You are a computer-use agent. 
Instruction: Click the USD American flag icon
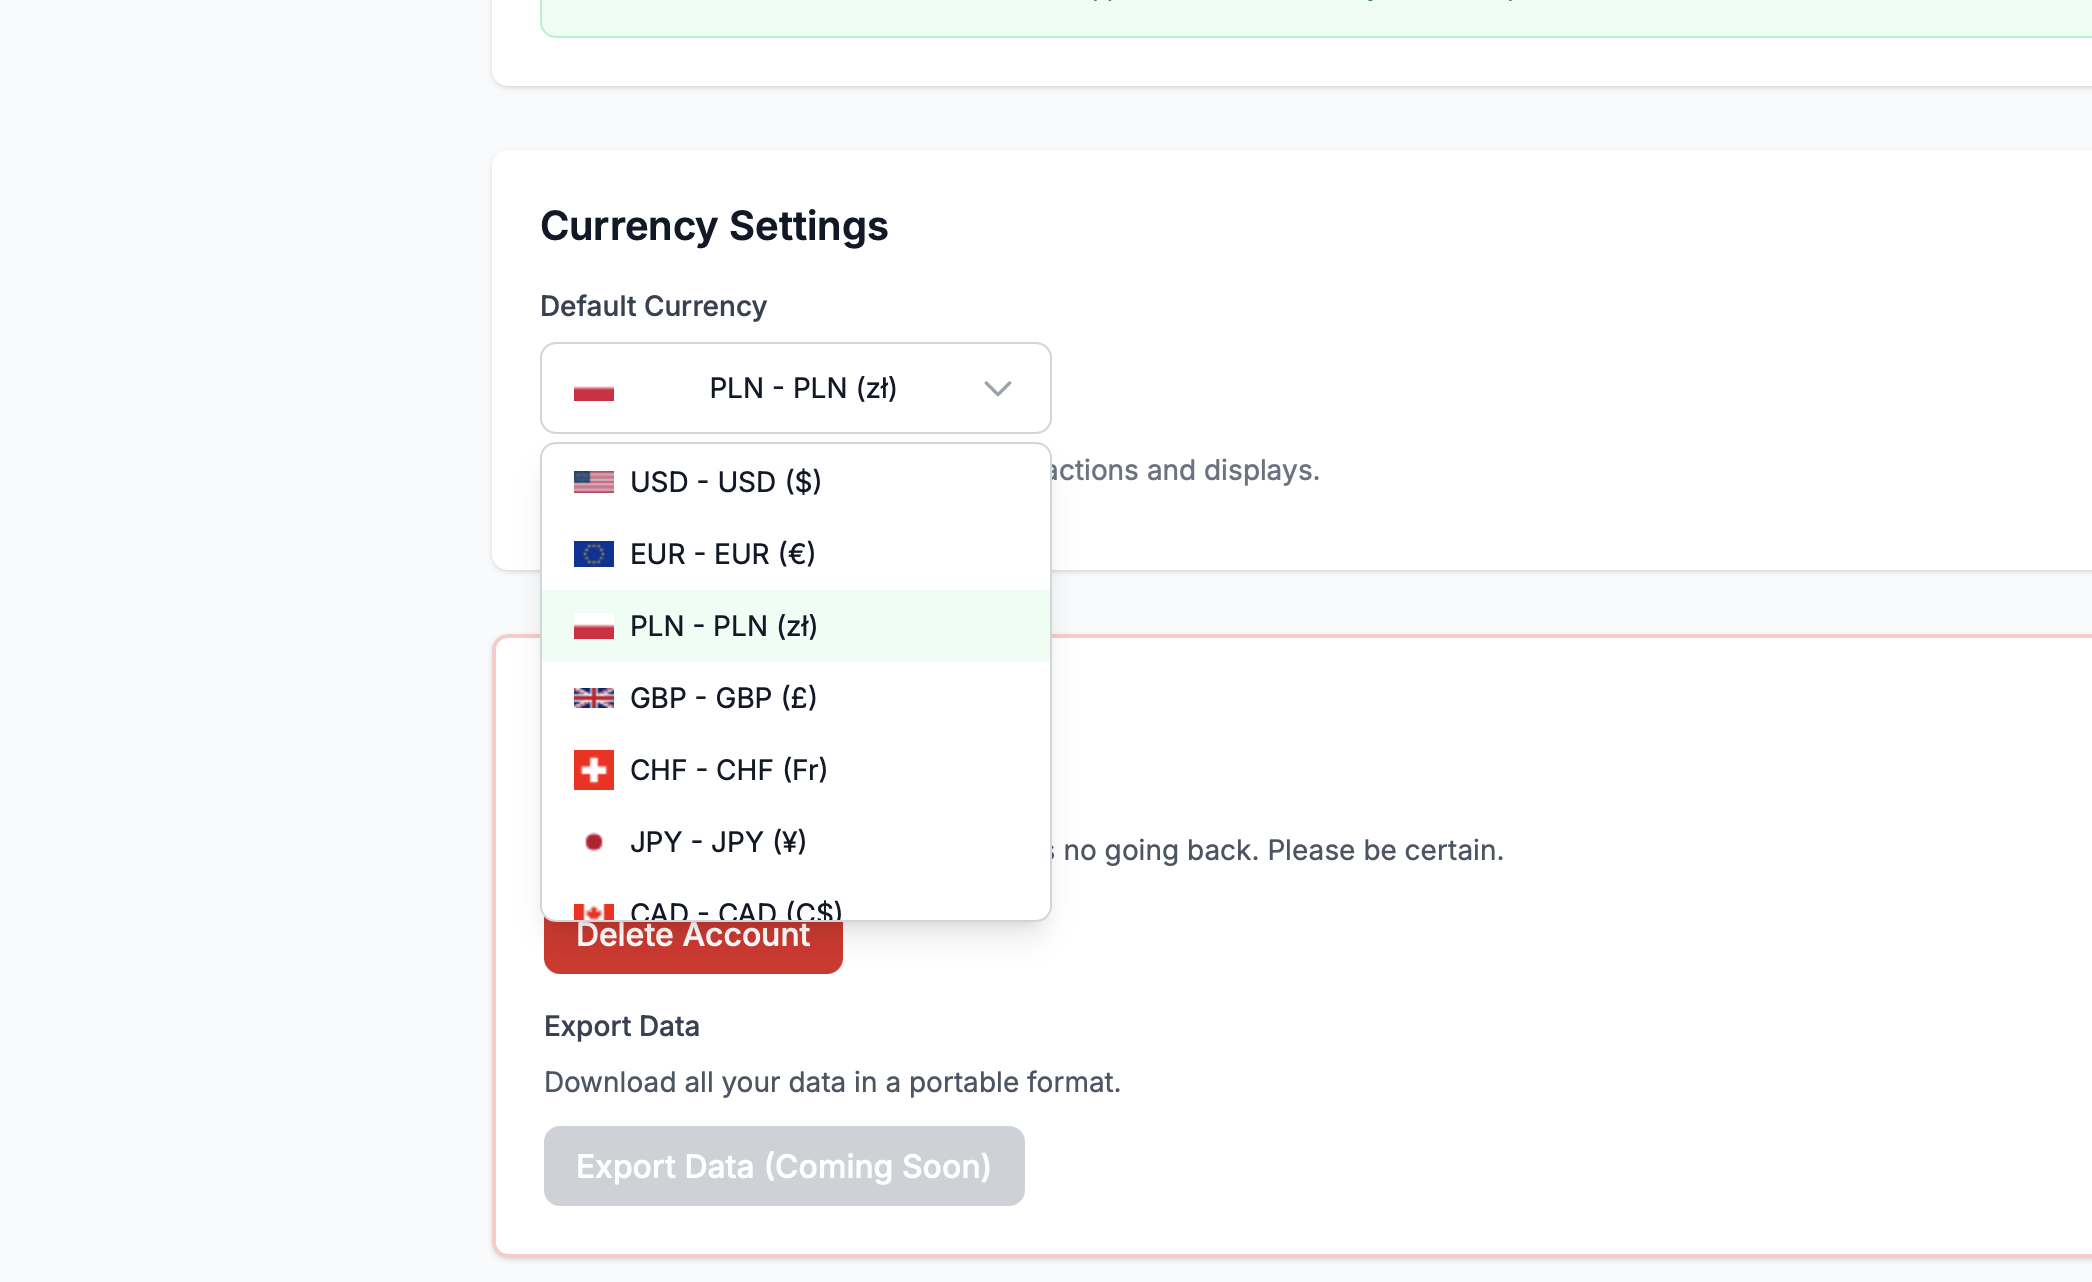[593, 481]
